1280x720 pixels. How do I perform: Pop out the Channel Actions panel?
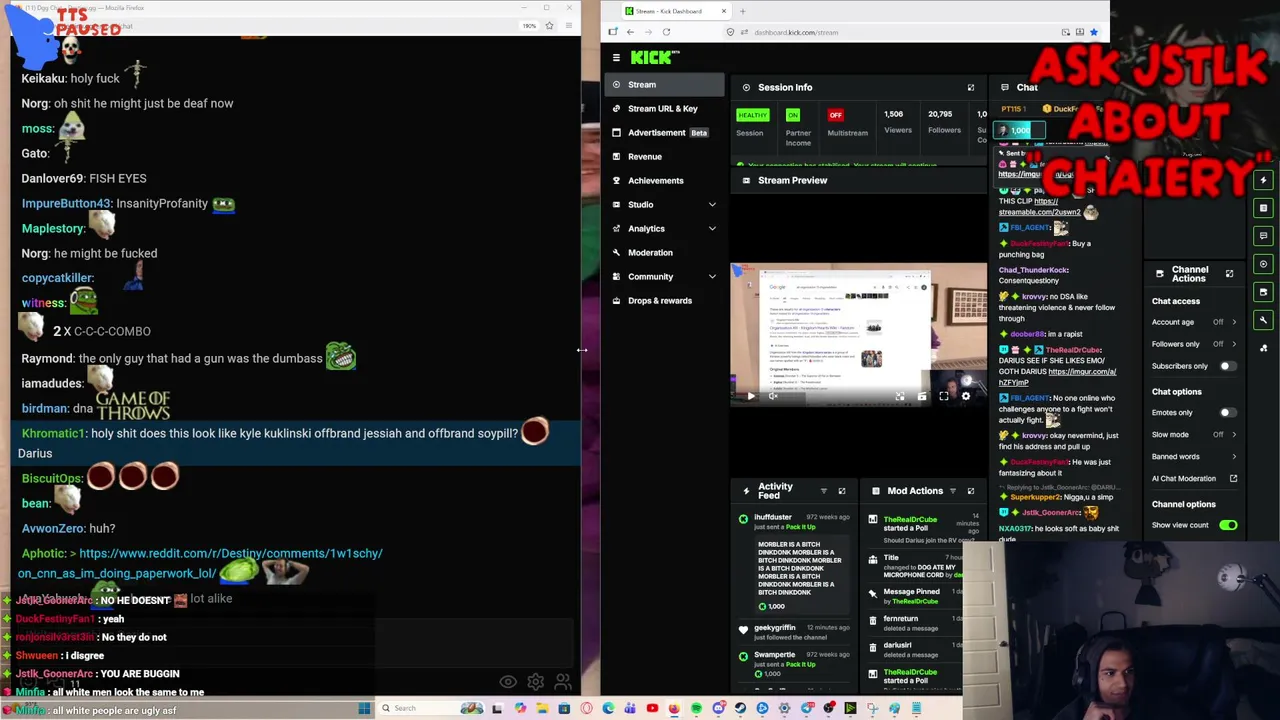pos(1229,274)
